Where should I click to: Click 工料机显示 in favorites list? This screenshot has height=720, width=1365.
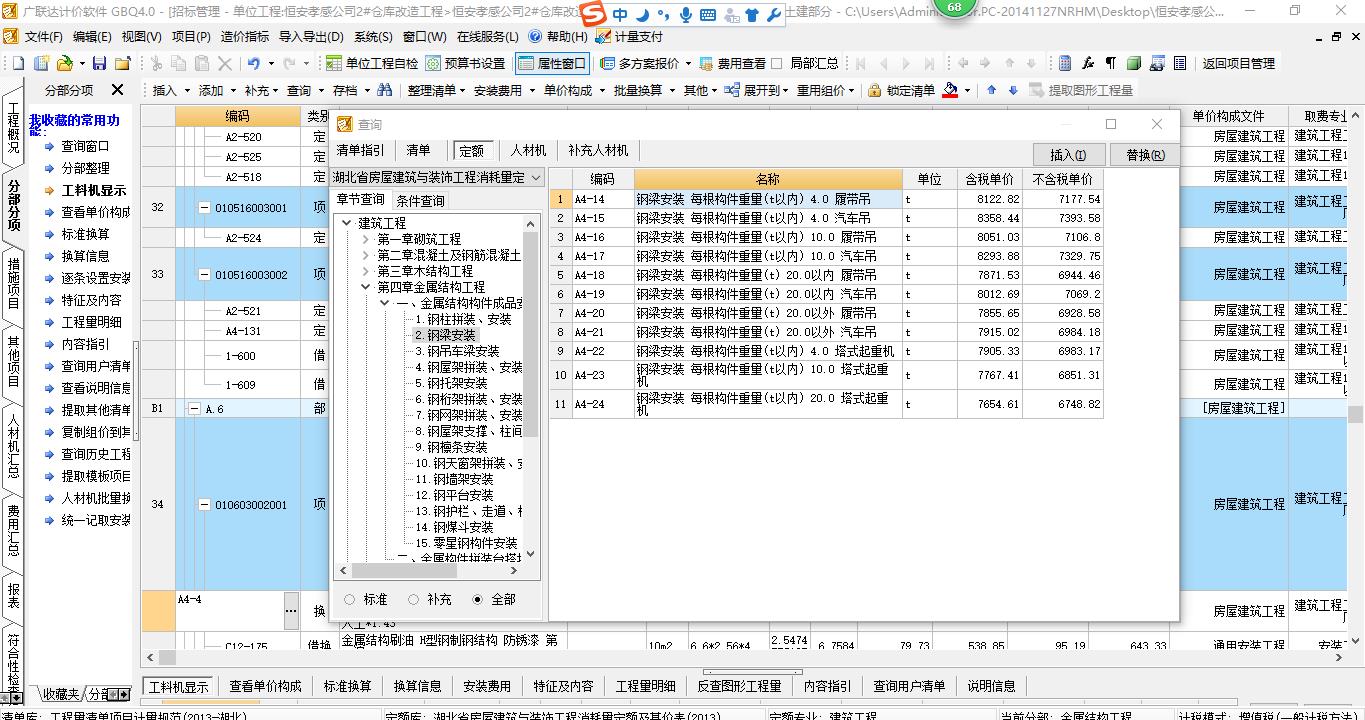94,190
